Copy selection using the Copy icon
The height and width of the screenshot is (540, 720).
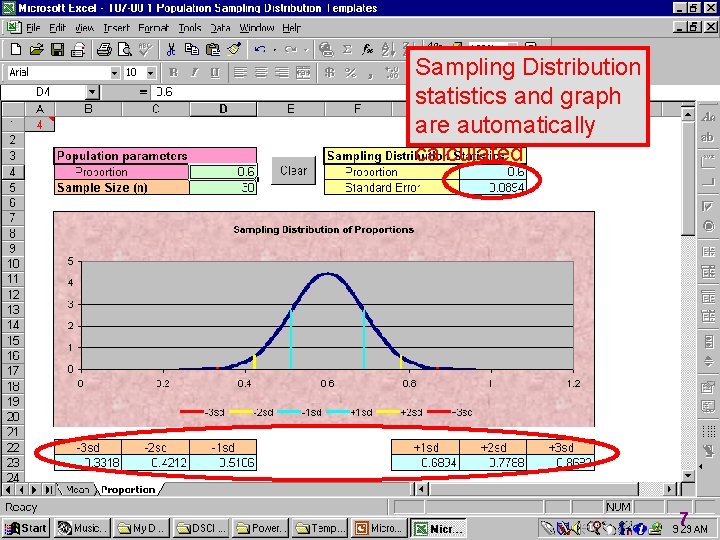191,49
